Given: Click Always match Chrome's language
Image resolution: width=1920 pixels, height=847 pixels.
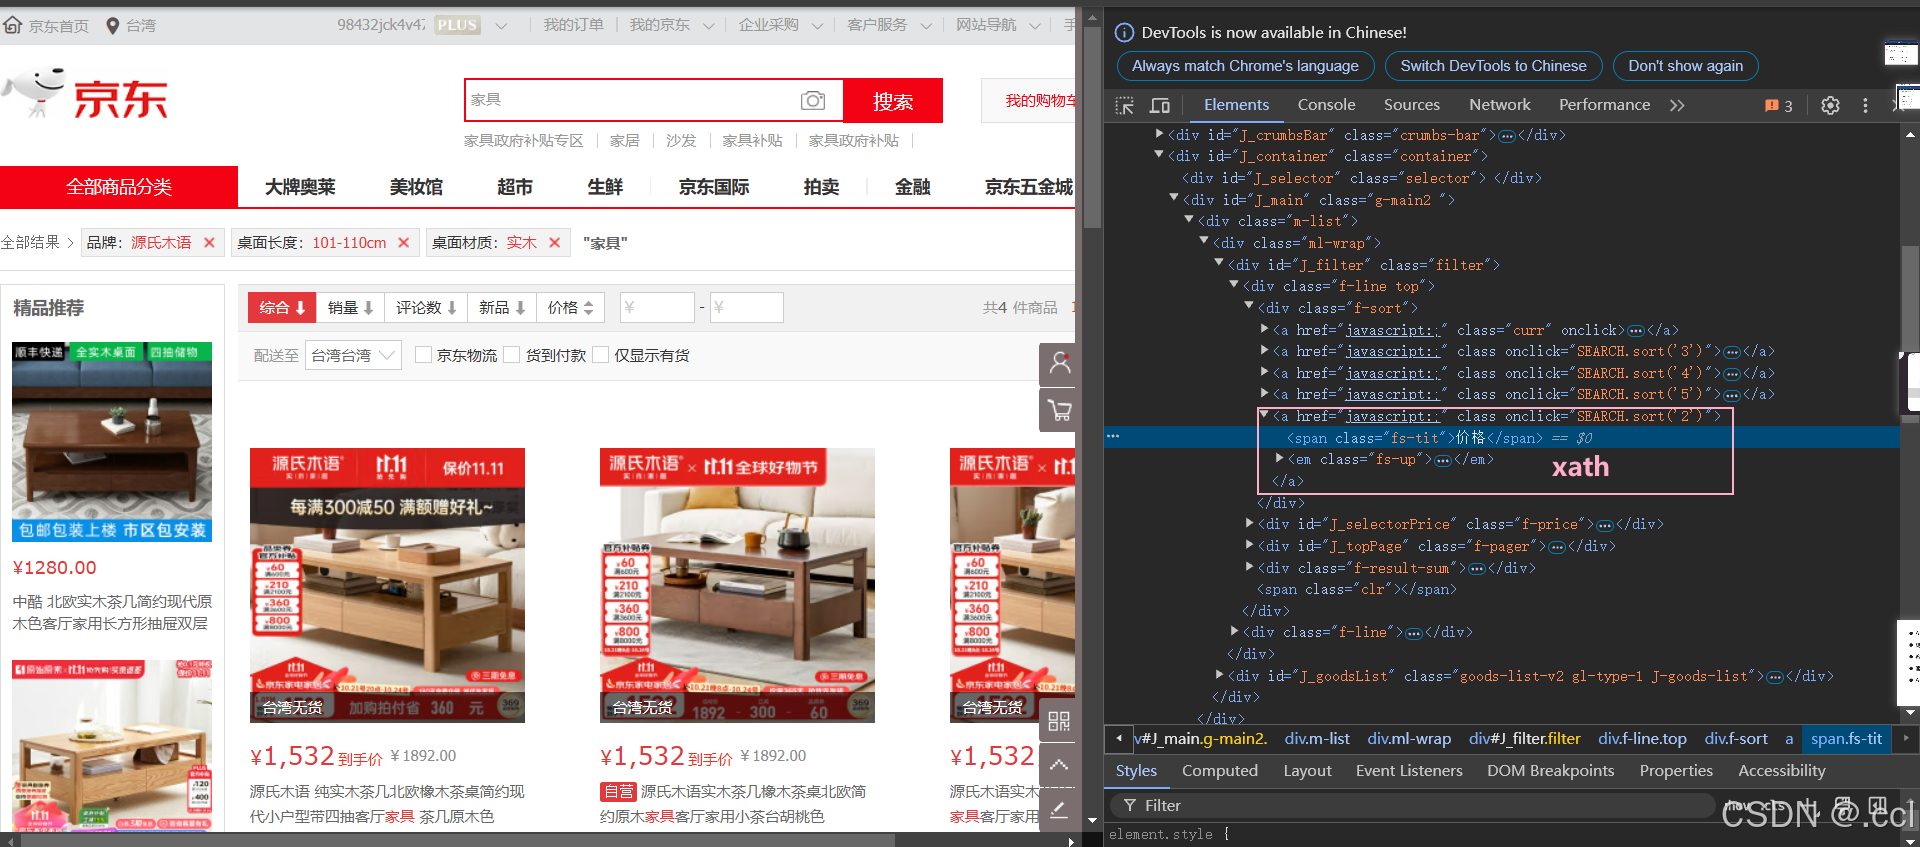Looking at the screenshot, I should pyautogui.click(x=1245, y=66).
